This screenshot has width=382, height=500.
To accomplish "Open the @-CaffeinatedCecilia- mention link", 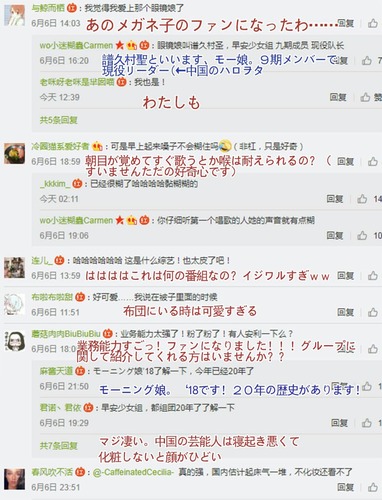I will pyautogui.click(x=133, y=472).
